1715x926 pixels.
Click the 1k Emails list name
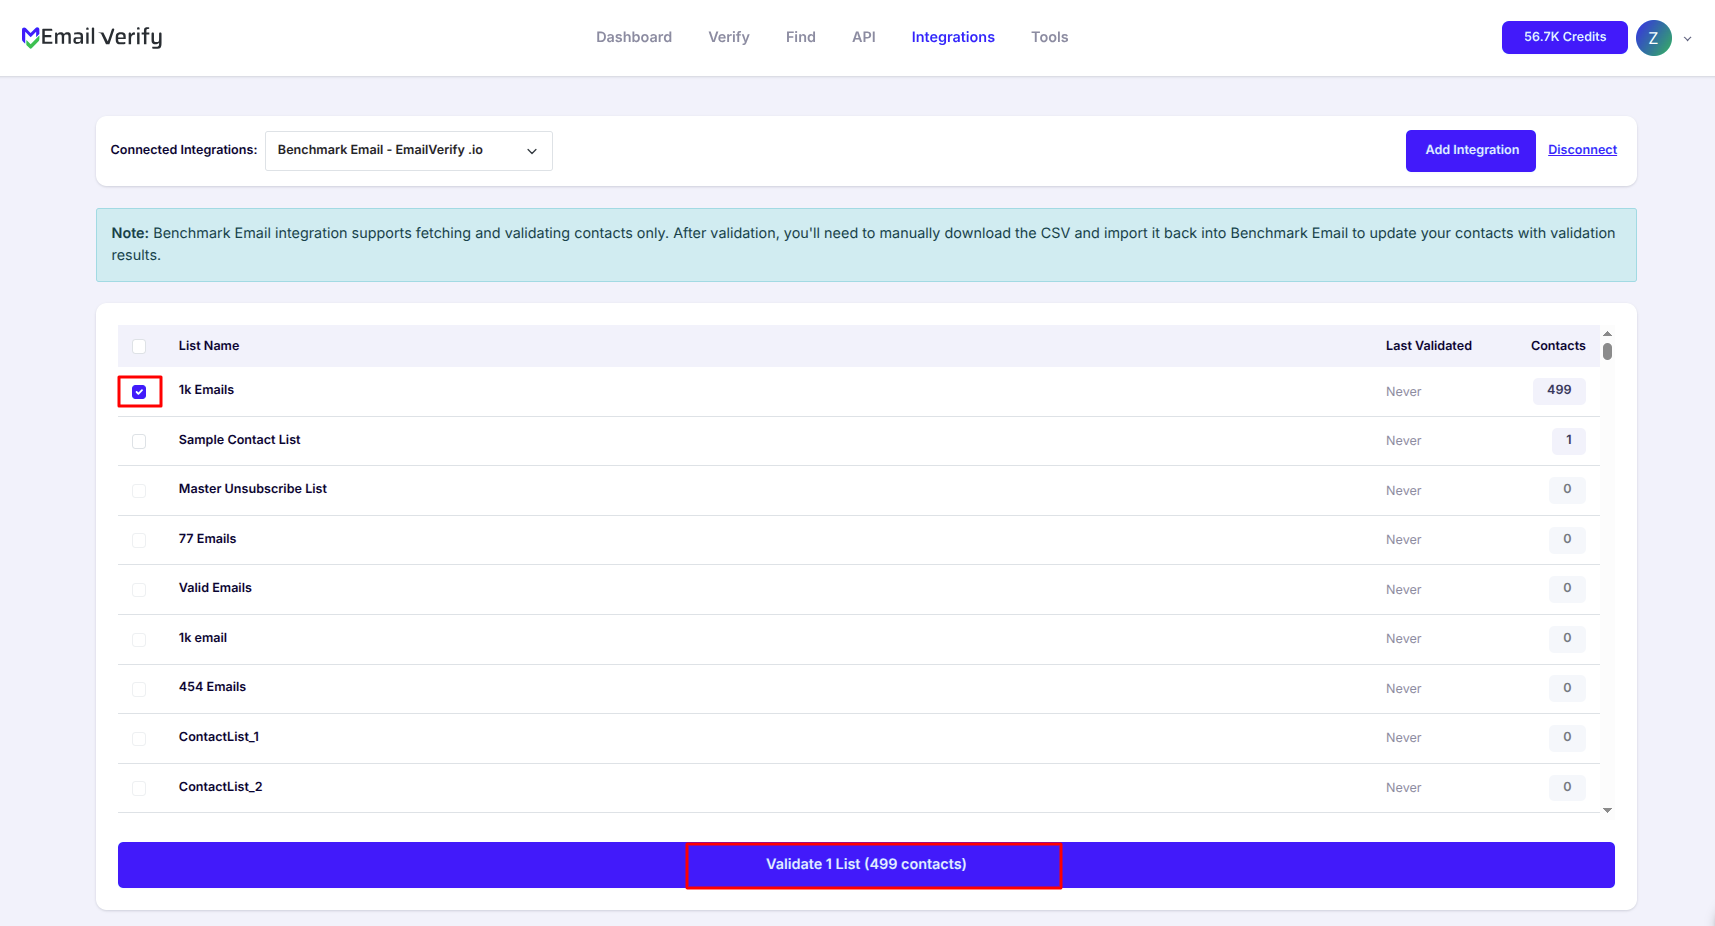pyautogui.click(x=206, y=390)
